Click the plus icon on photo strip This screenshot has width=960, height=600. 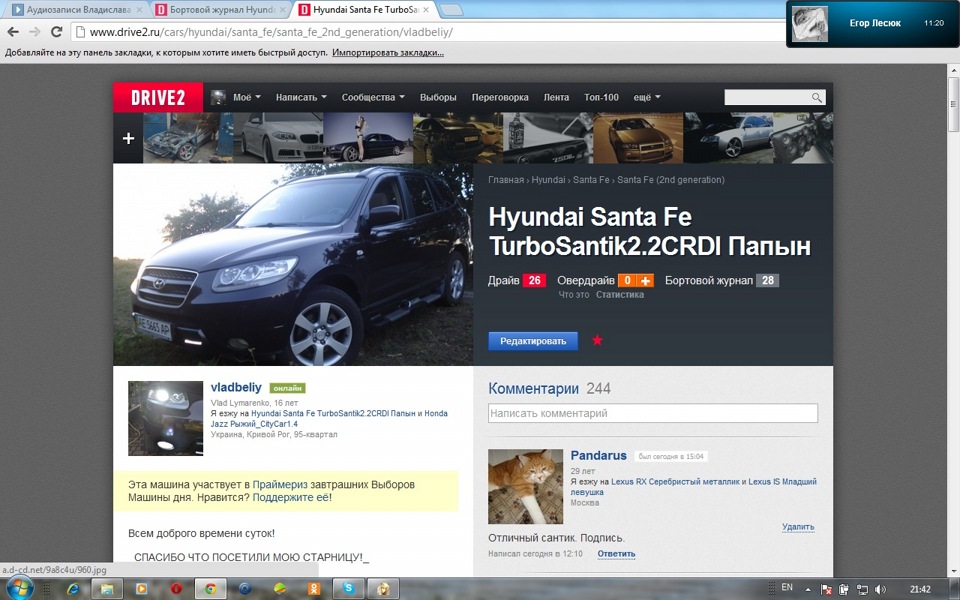point(128,138)
